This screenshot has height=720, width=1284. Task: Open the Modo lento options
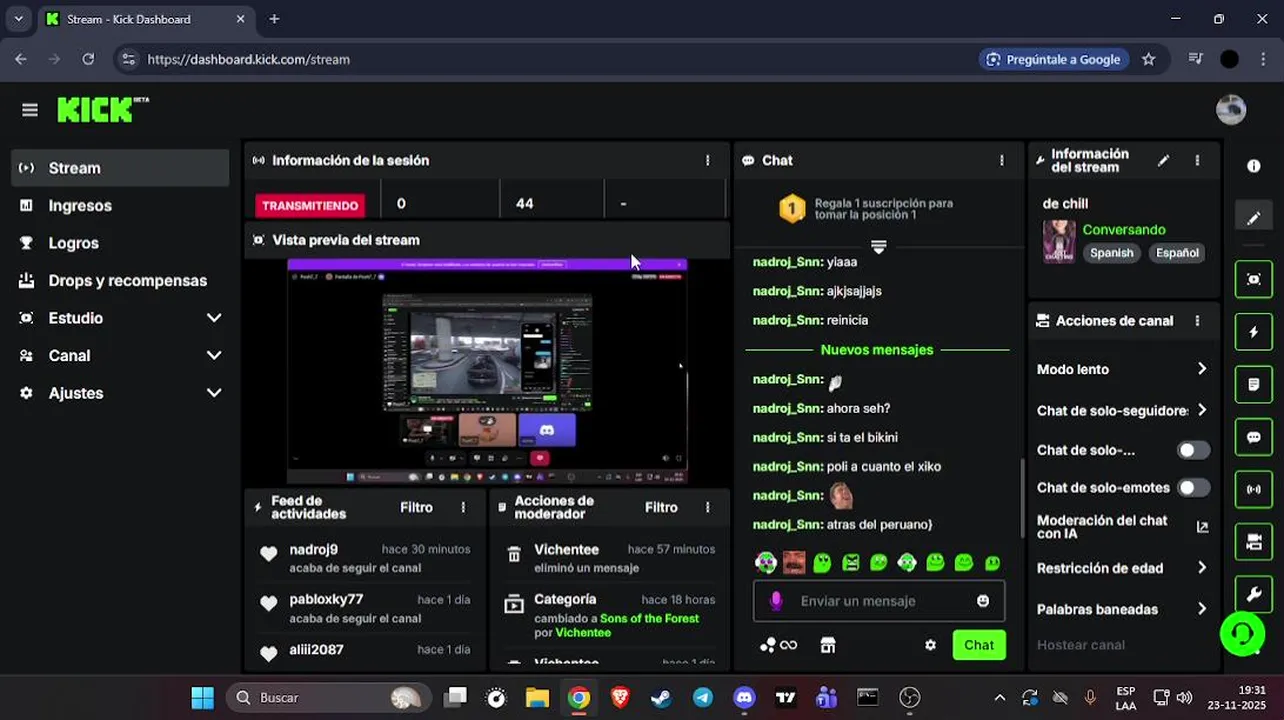[x=1122, y=369]
